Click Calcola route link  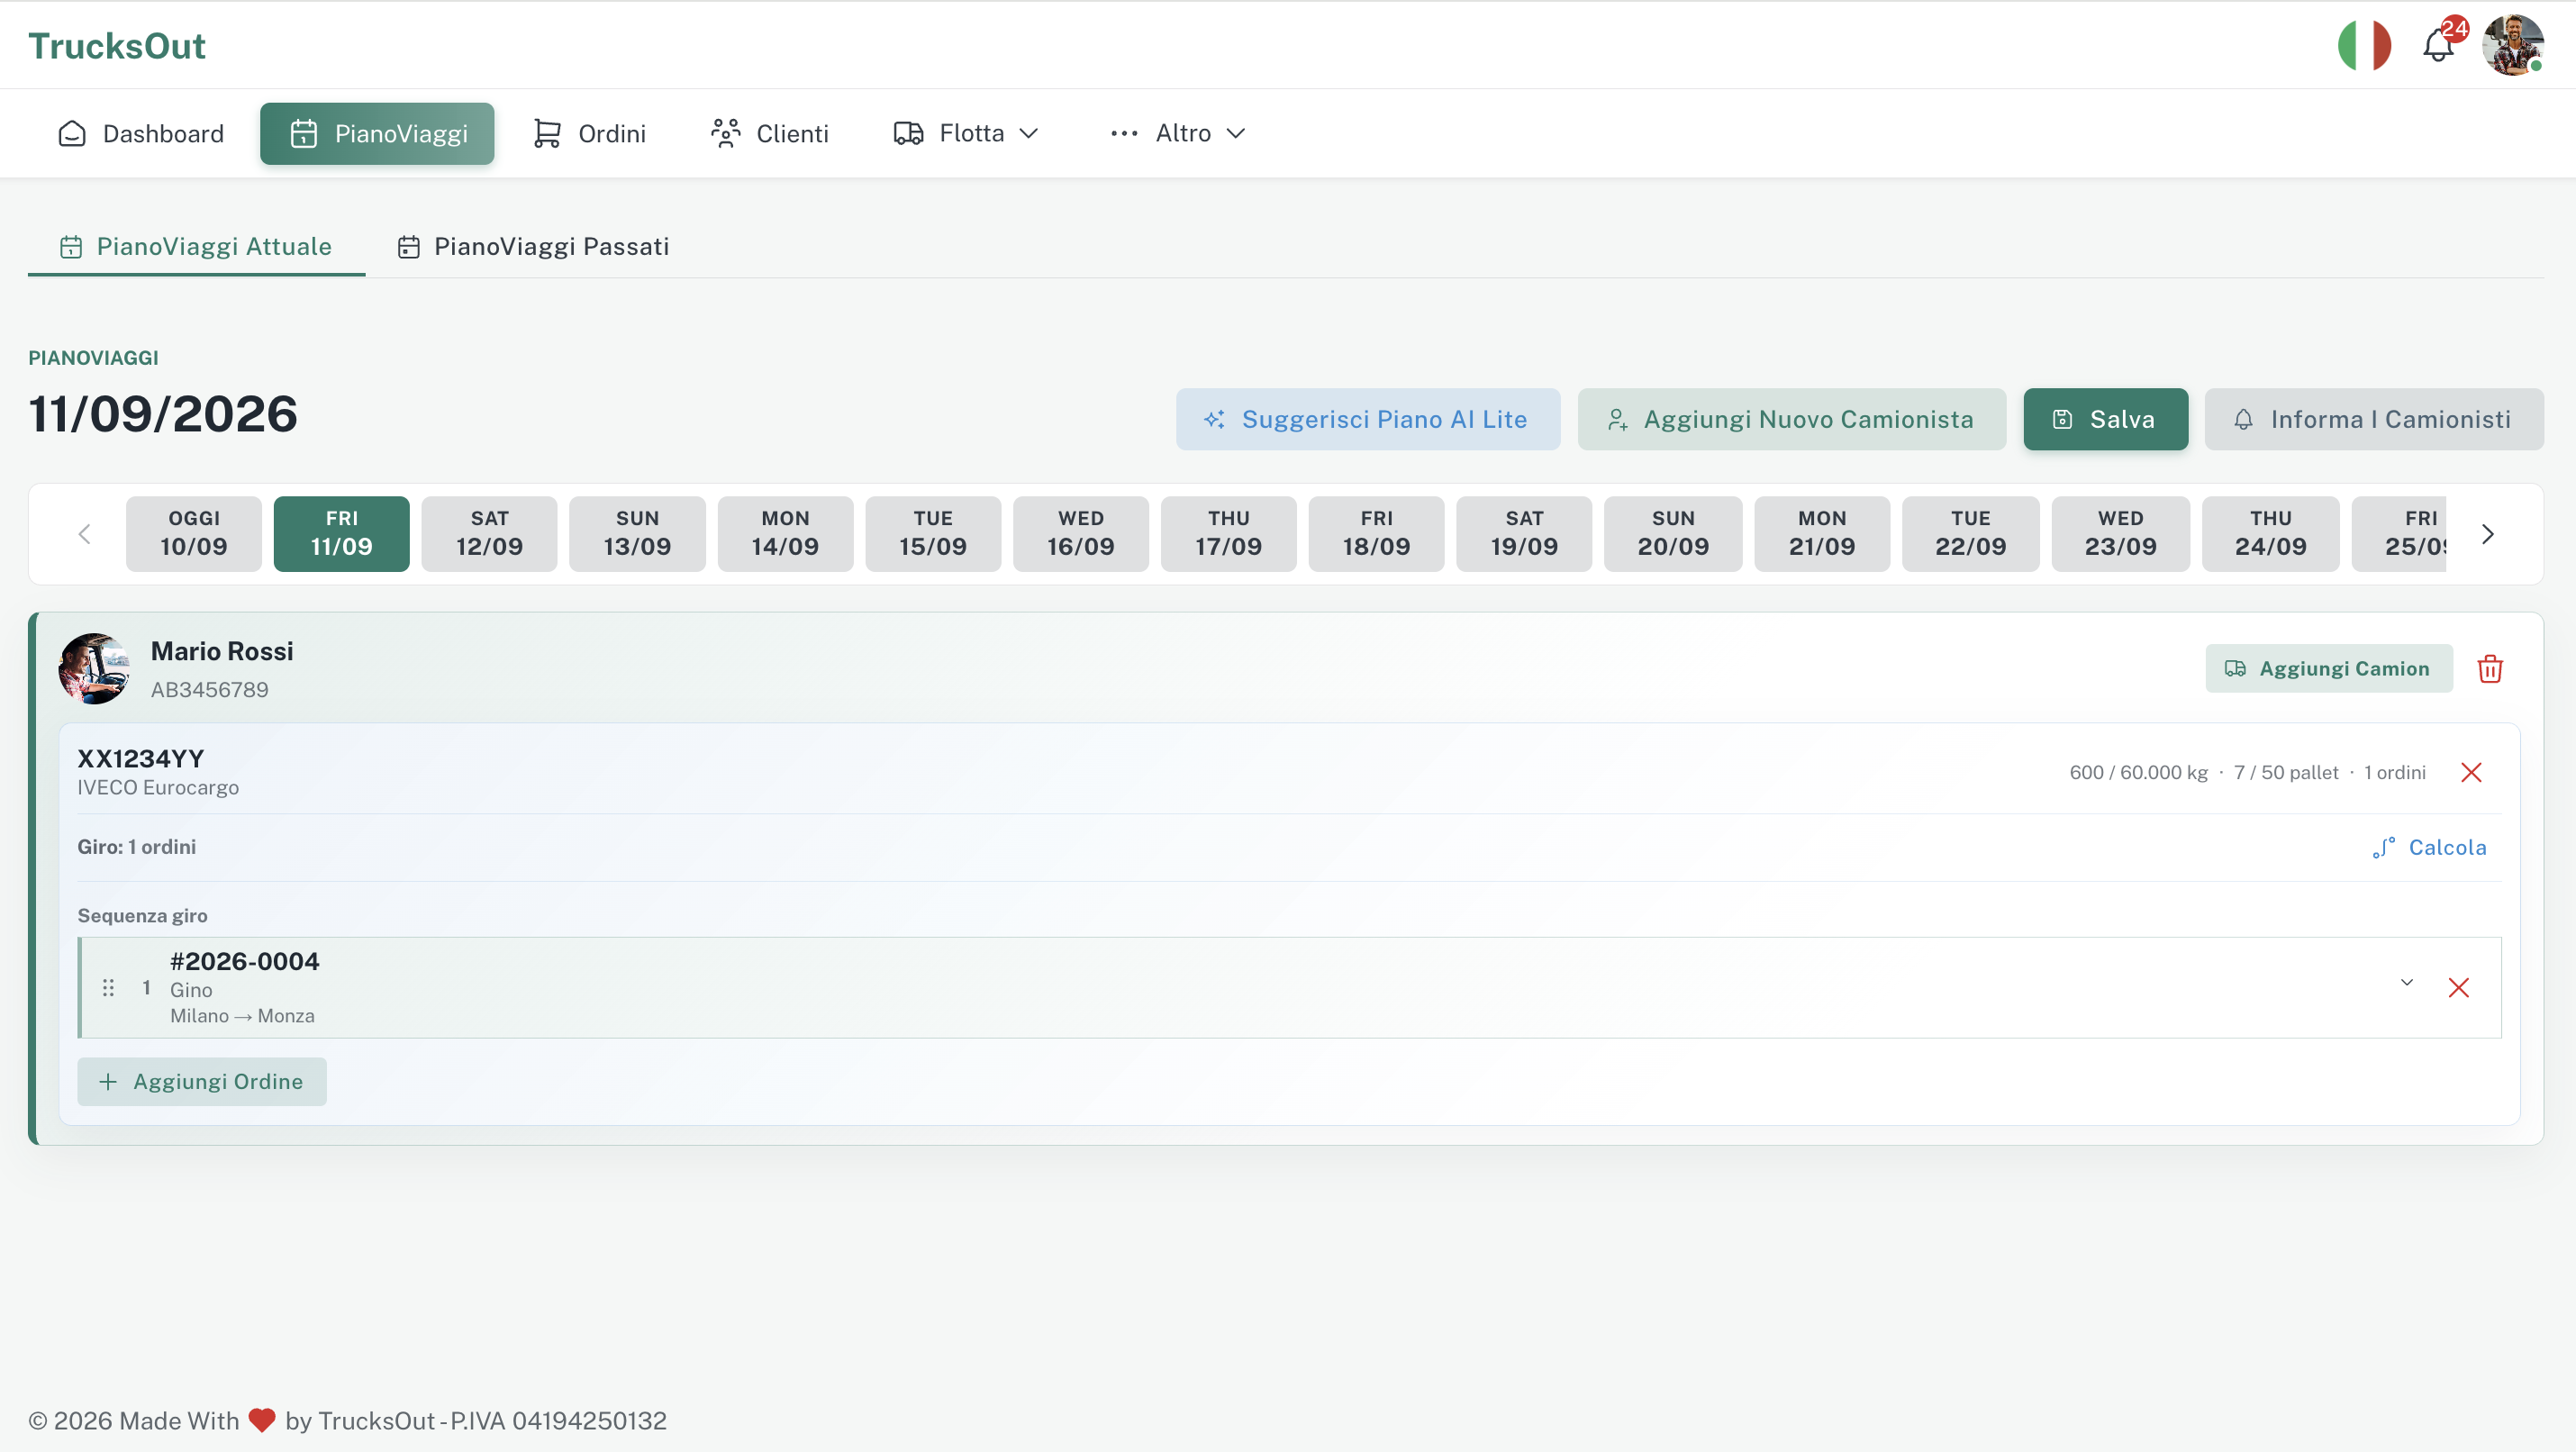point(2430,848)
